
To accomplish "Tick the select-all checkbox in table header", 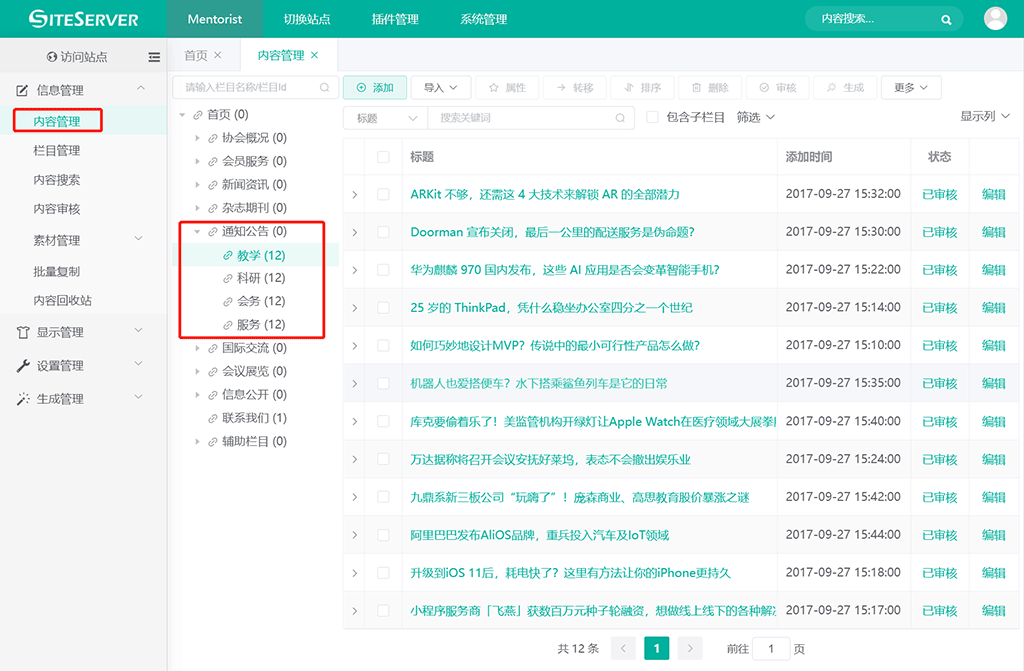I will pyautogui.click(x=383, y=157).
